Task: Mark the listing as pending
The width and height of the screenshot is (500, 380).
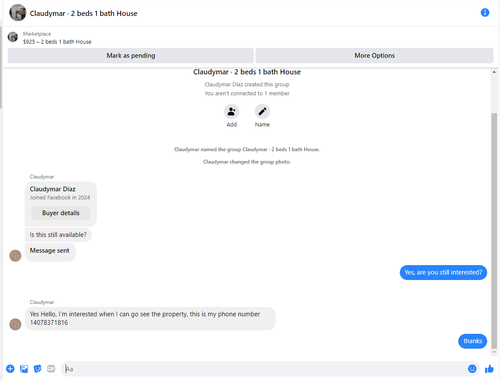Action: click(131, 56)
